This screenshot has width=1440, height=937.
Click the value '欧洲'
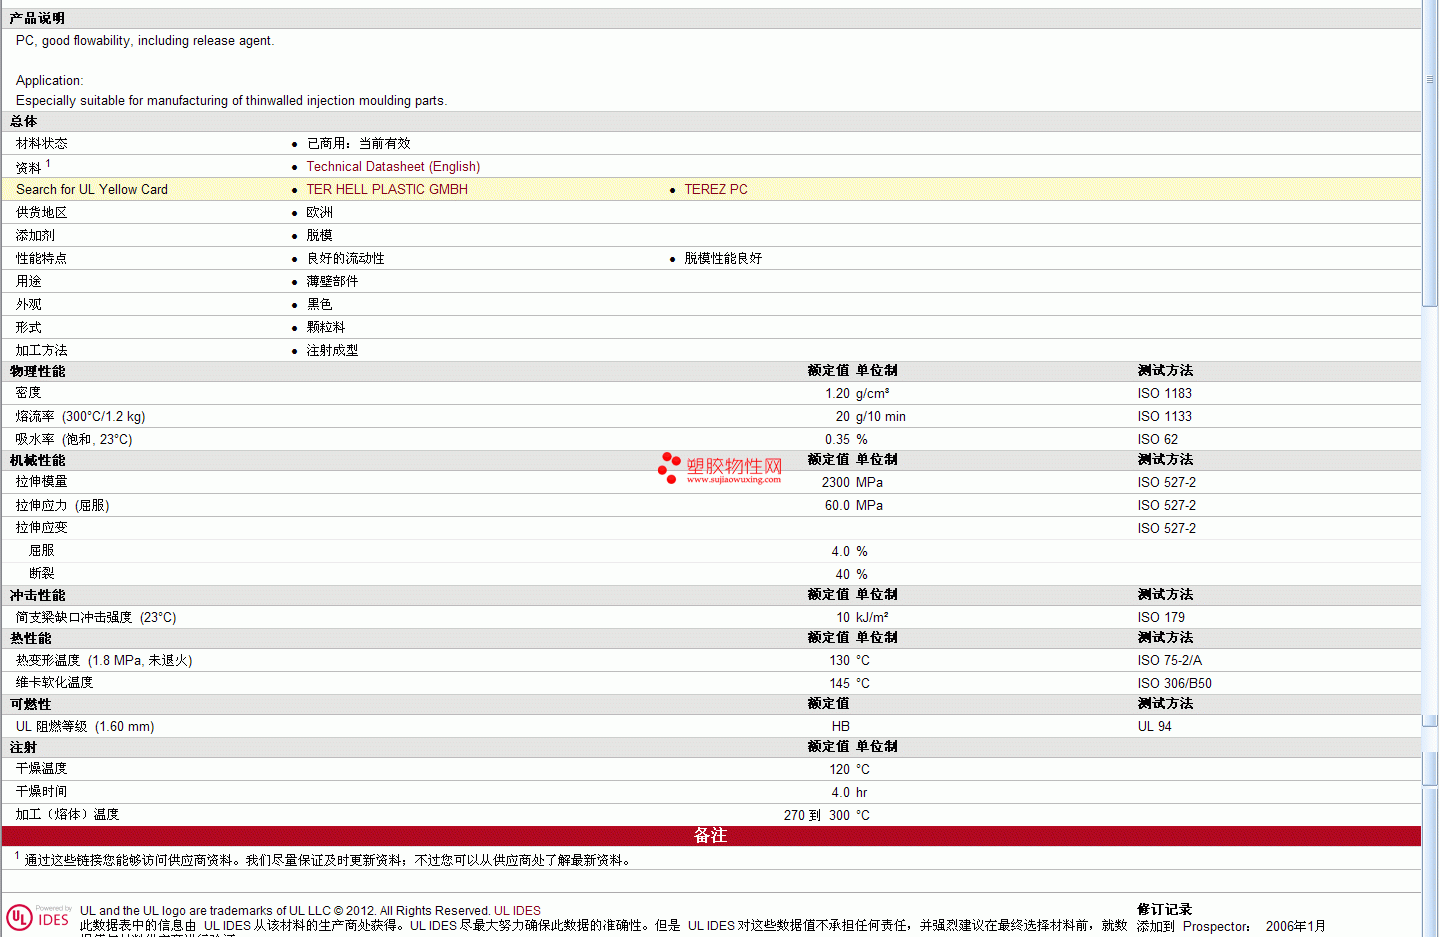(320, 213)
